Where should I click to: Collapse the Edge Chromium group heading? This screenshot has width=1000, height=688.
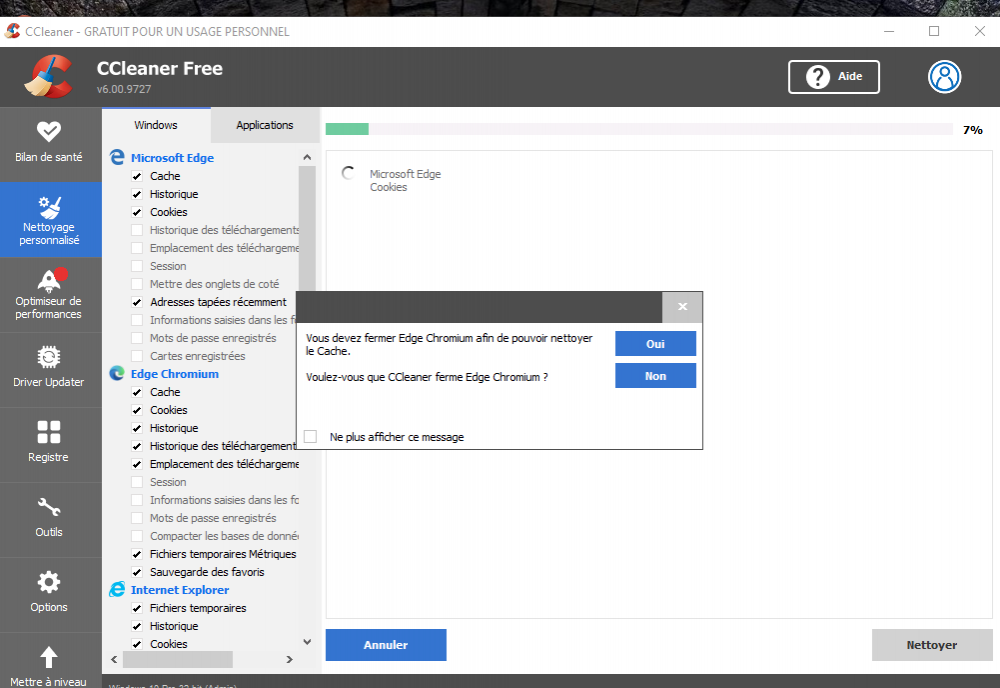click(175, 374)
